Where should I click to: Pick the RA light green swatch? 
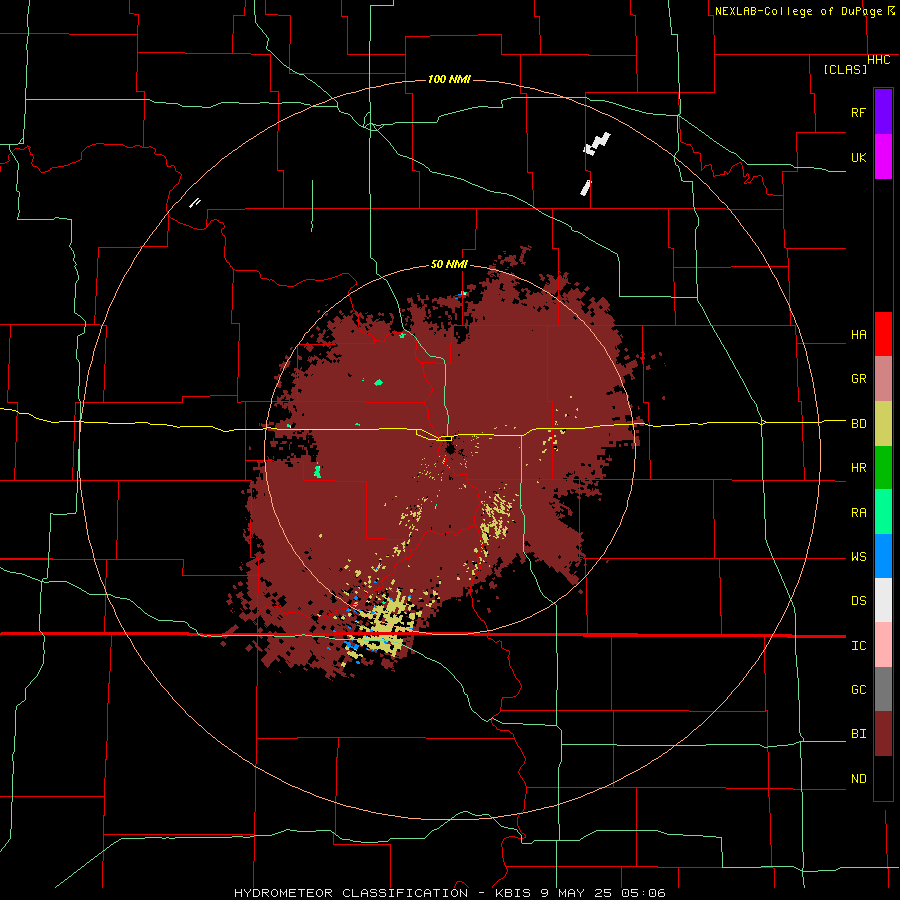[883, 512]
